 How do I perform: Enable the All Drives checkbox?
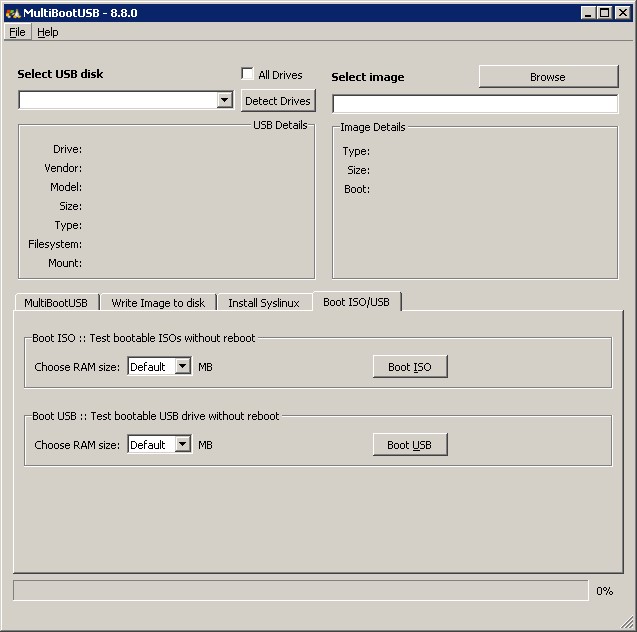pyautogui.click(x=248, y=75)
